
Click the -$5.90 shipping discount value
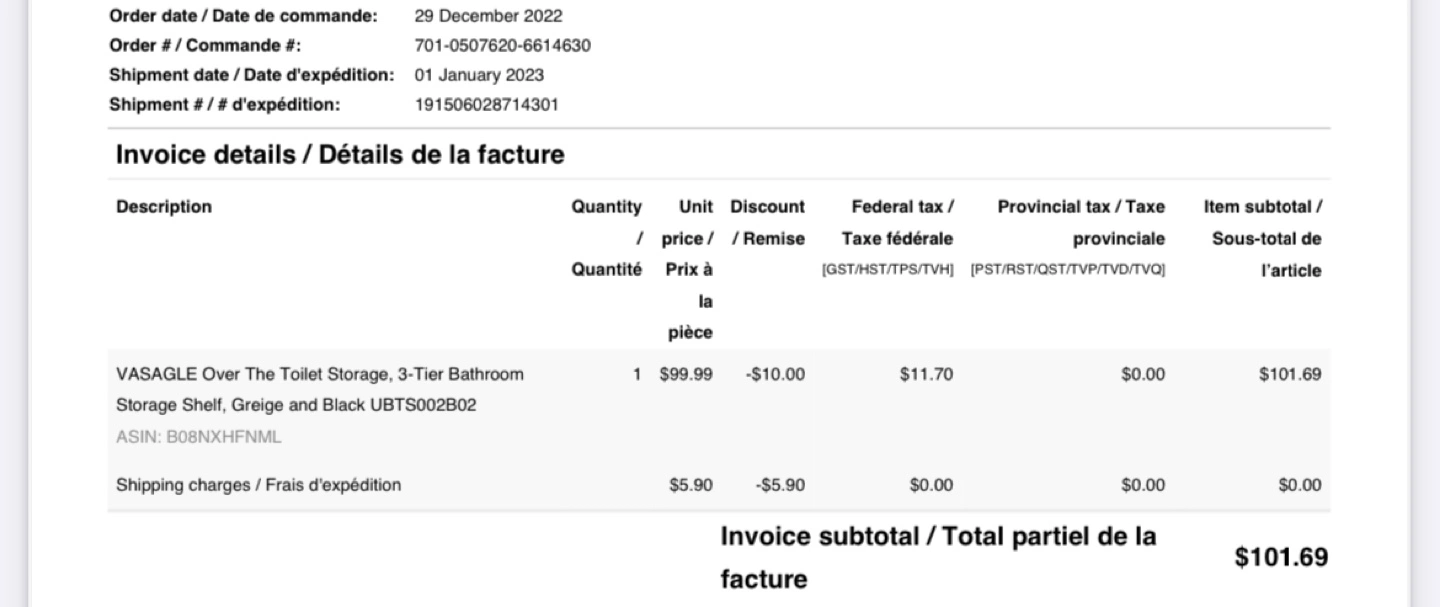coord(781,486)
